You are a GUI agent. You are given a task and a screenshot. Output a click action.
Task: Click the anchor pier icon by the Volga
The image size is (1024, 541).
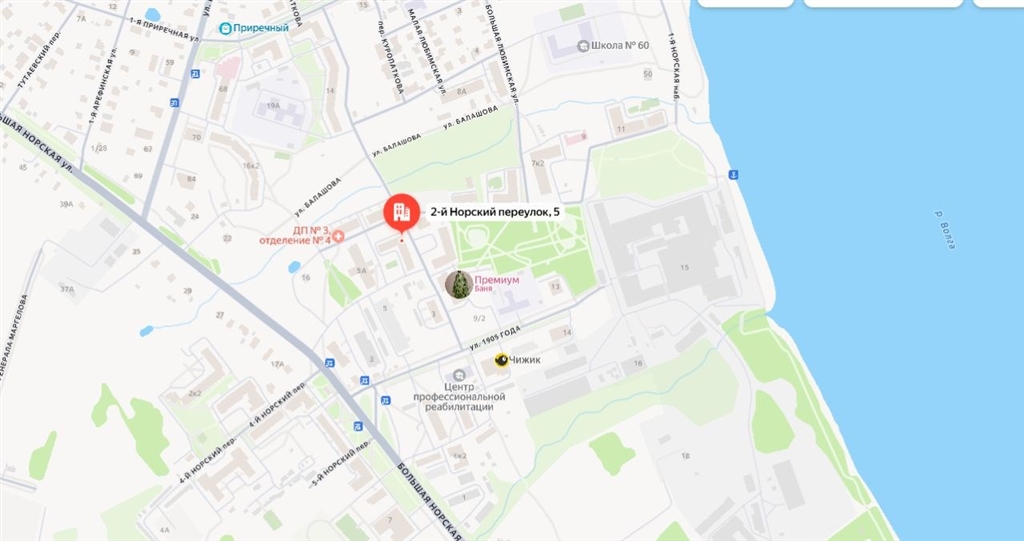733,174
